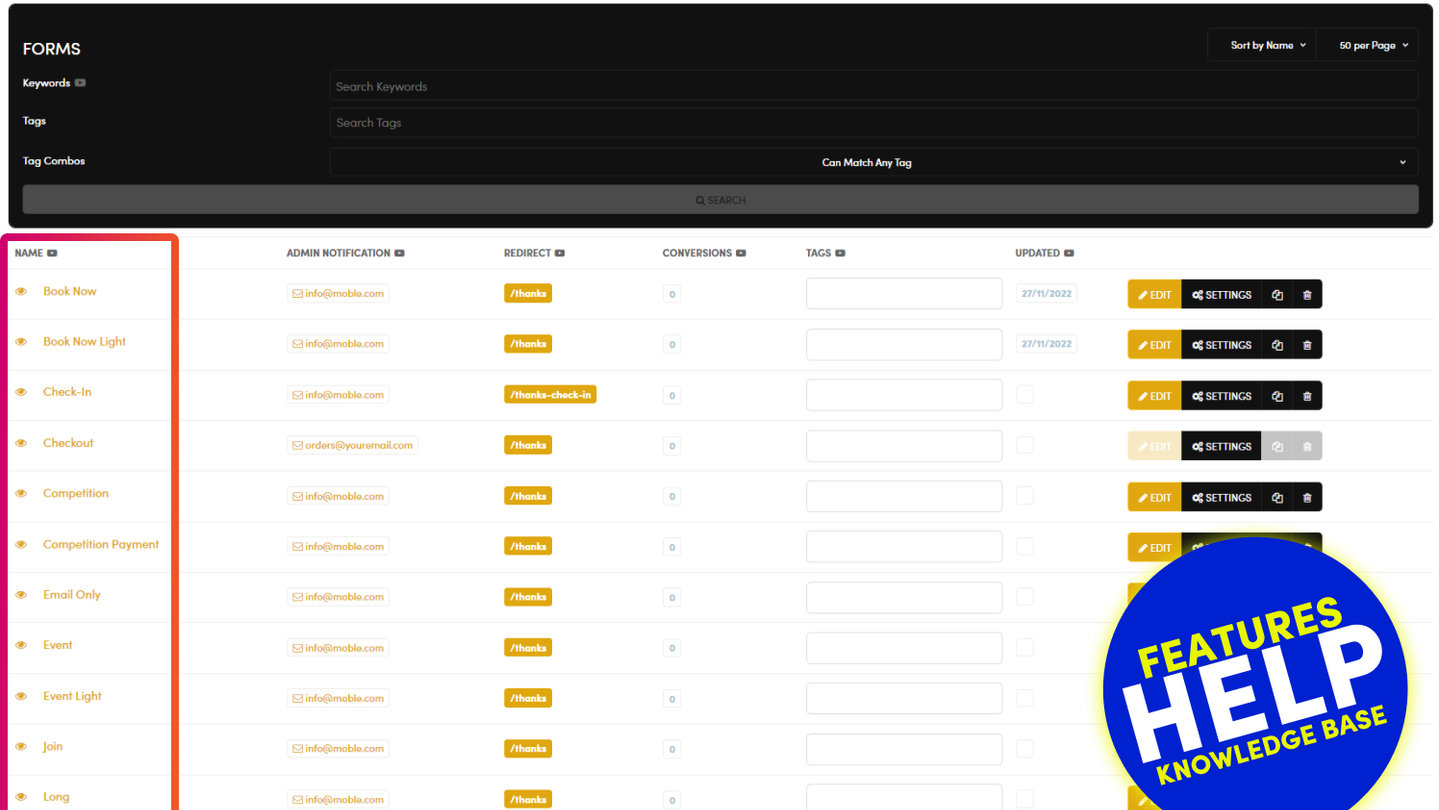Toggle the eye icon beside Email Only
1439x810 pixels.
click(x=21, y=595)
